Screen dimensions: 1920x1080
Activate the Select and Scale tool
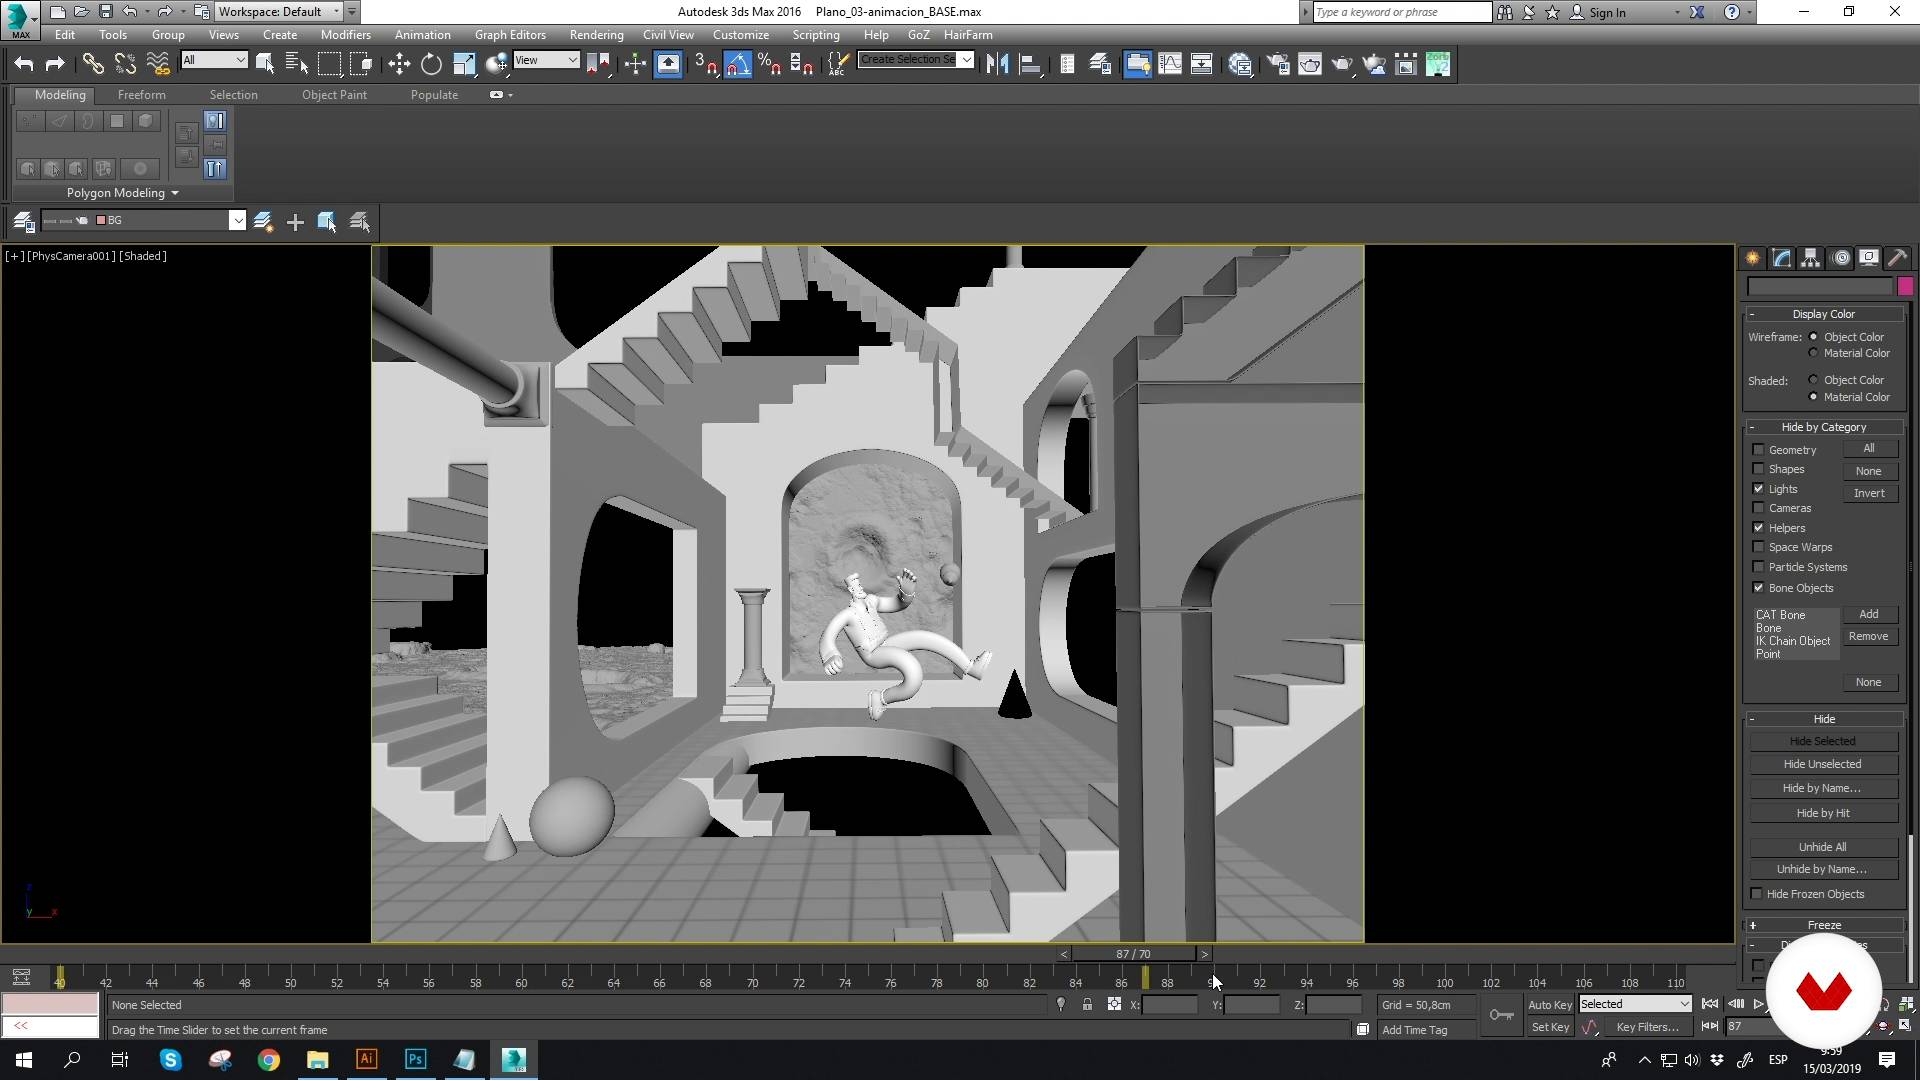point(464,64)
